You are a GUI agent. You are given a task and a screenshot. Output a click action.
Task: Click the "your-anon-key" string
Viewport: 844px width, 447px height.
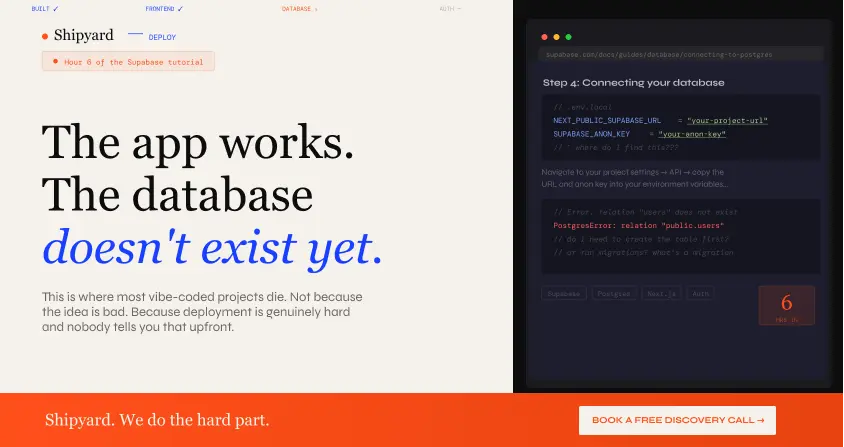[x=692, y=134]
